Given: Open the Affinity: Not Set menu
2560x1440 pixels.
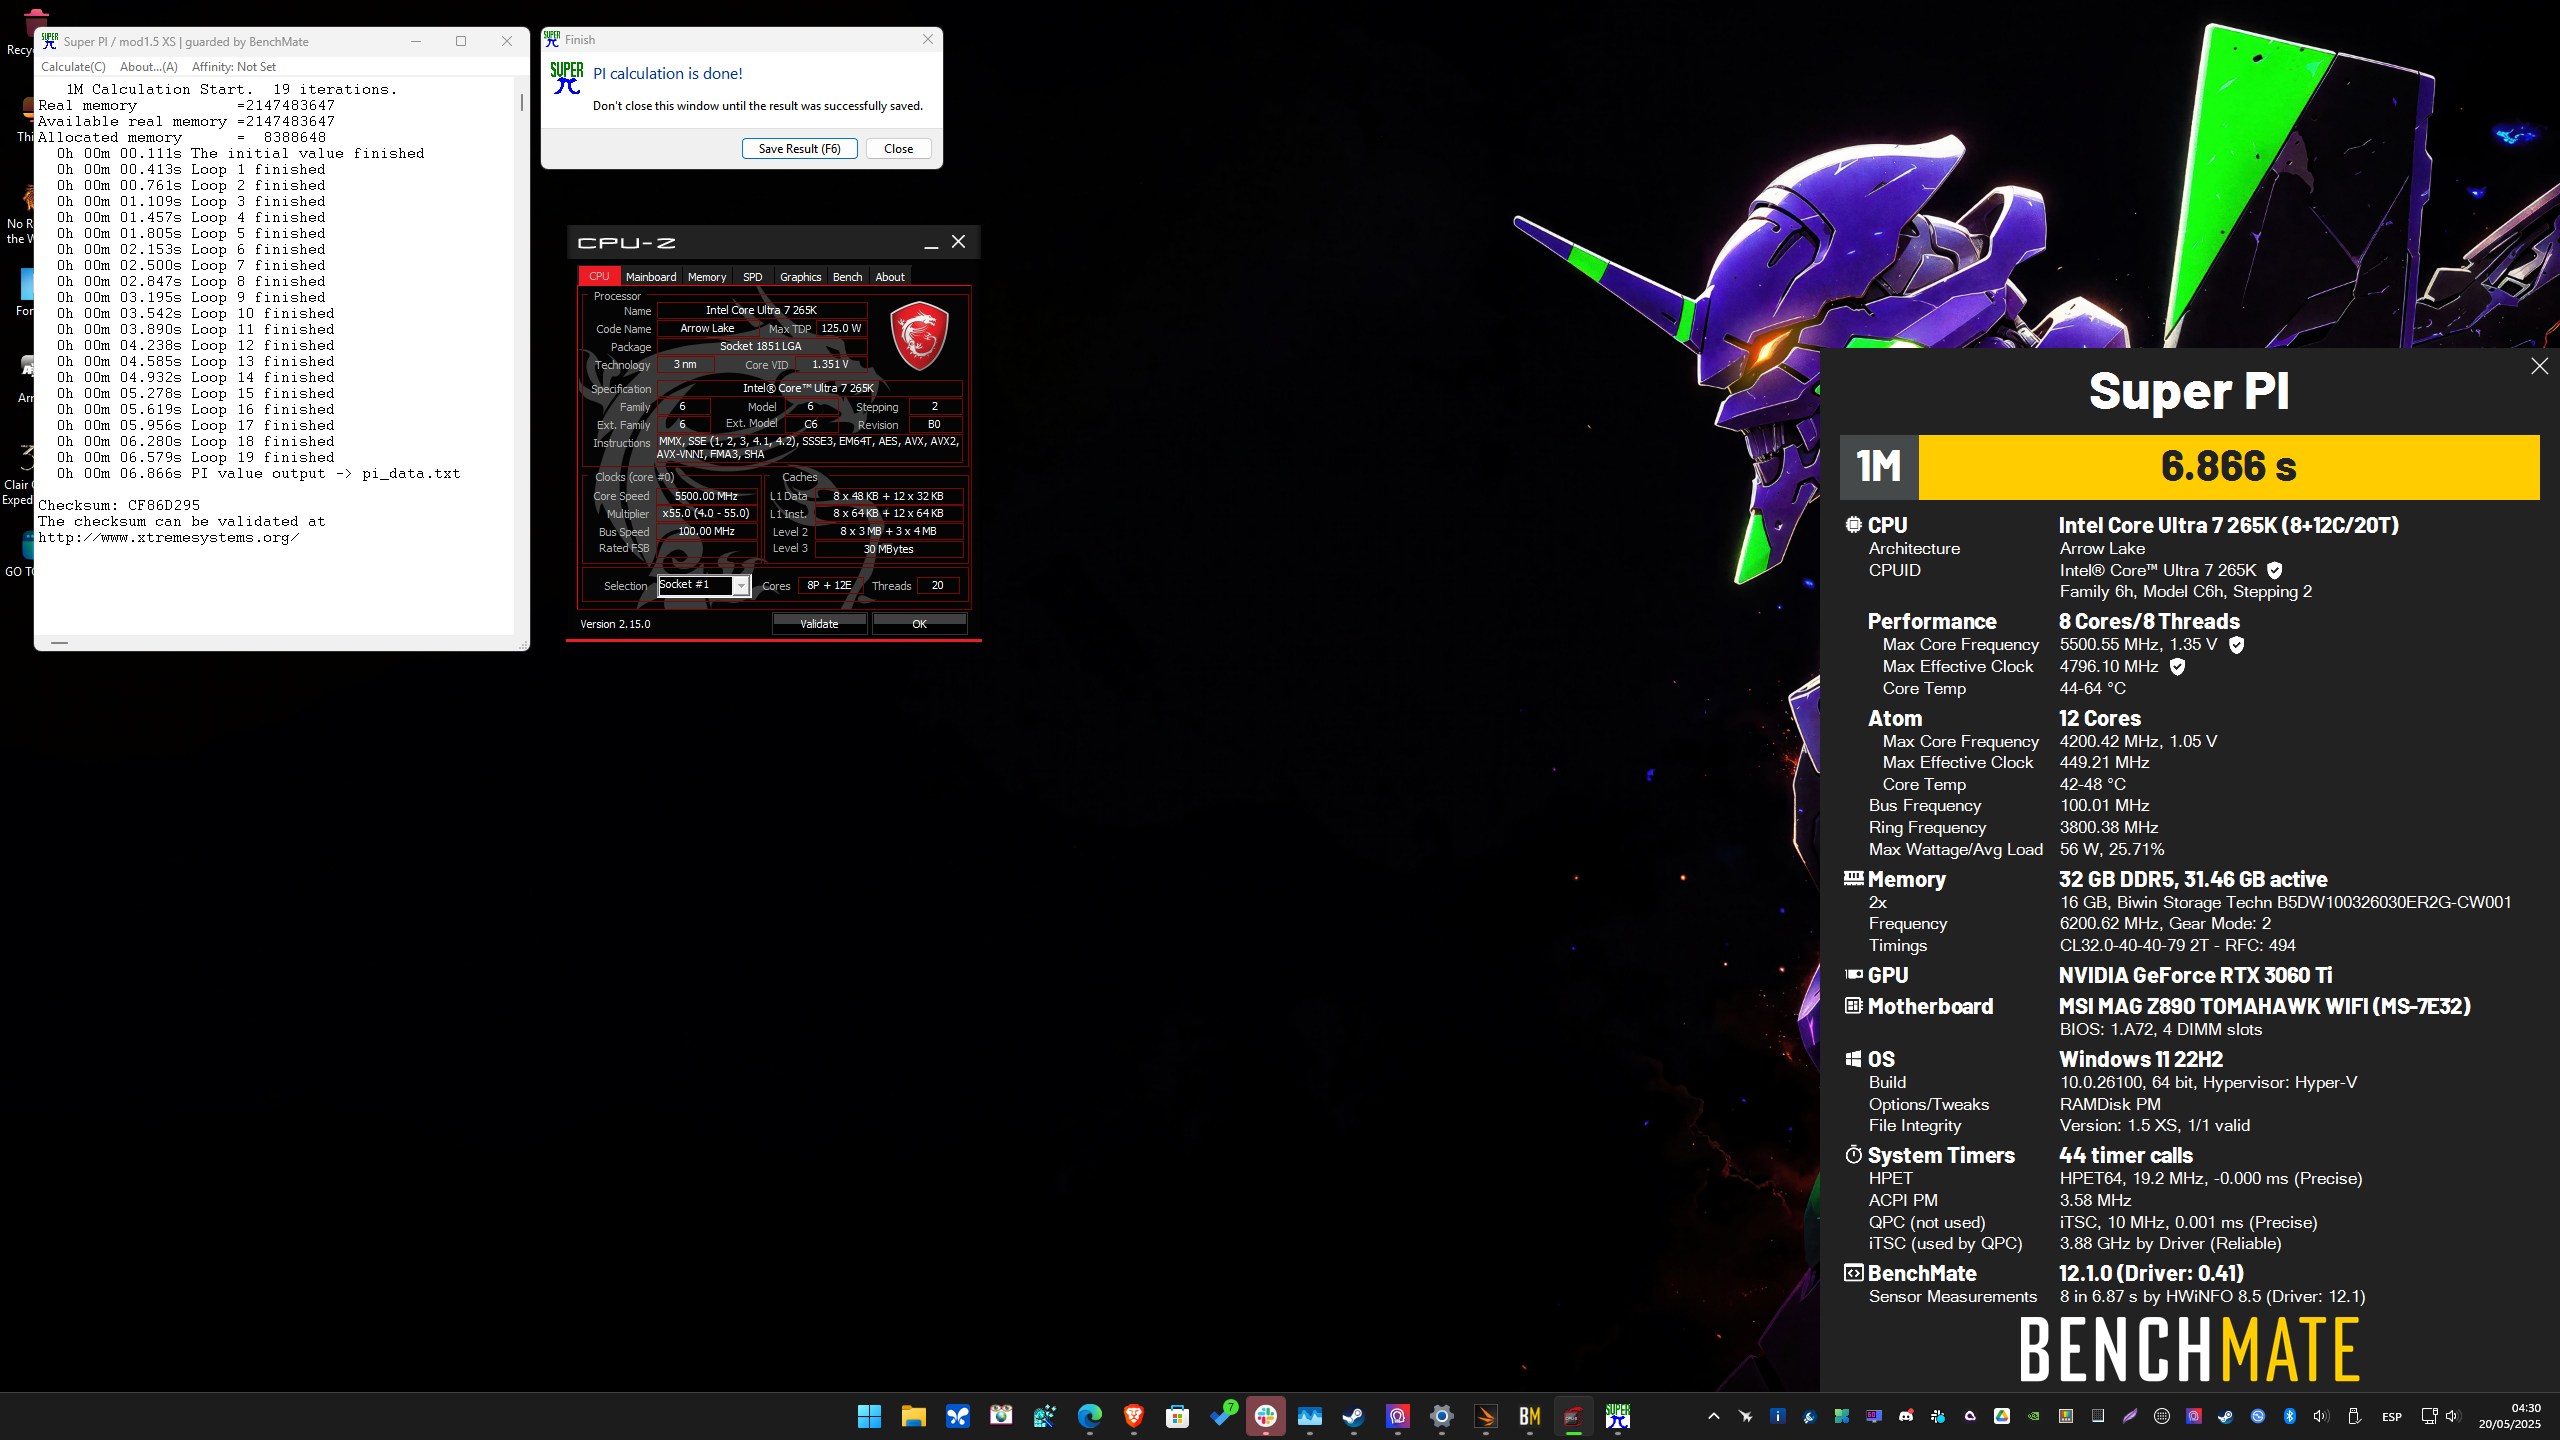Looking at the screenshot, I should pos(233,67).
